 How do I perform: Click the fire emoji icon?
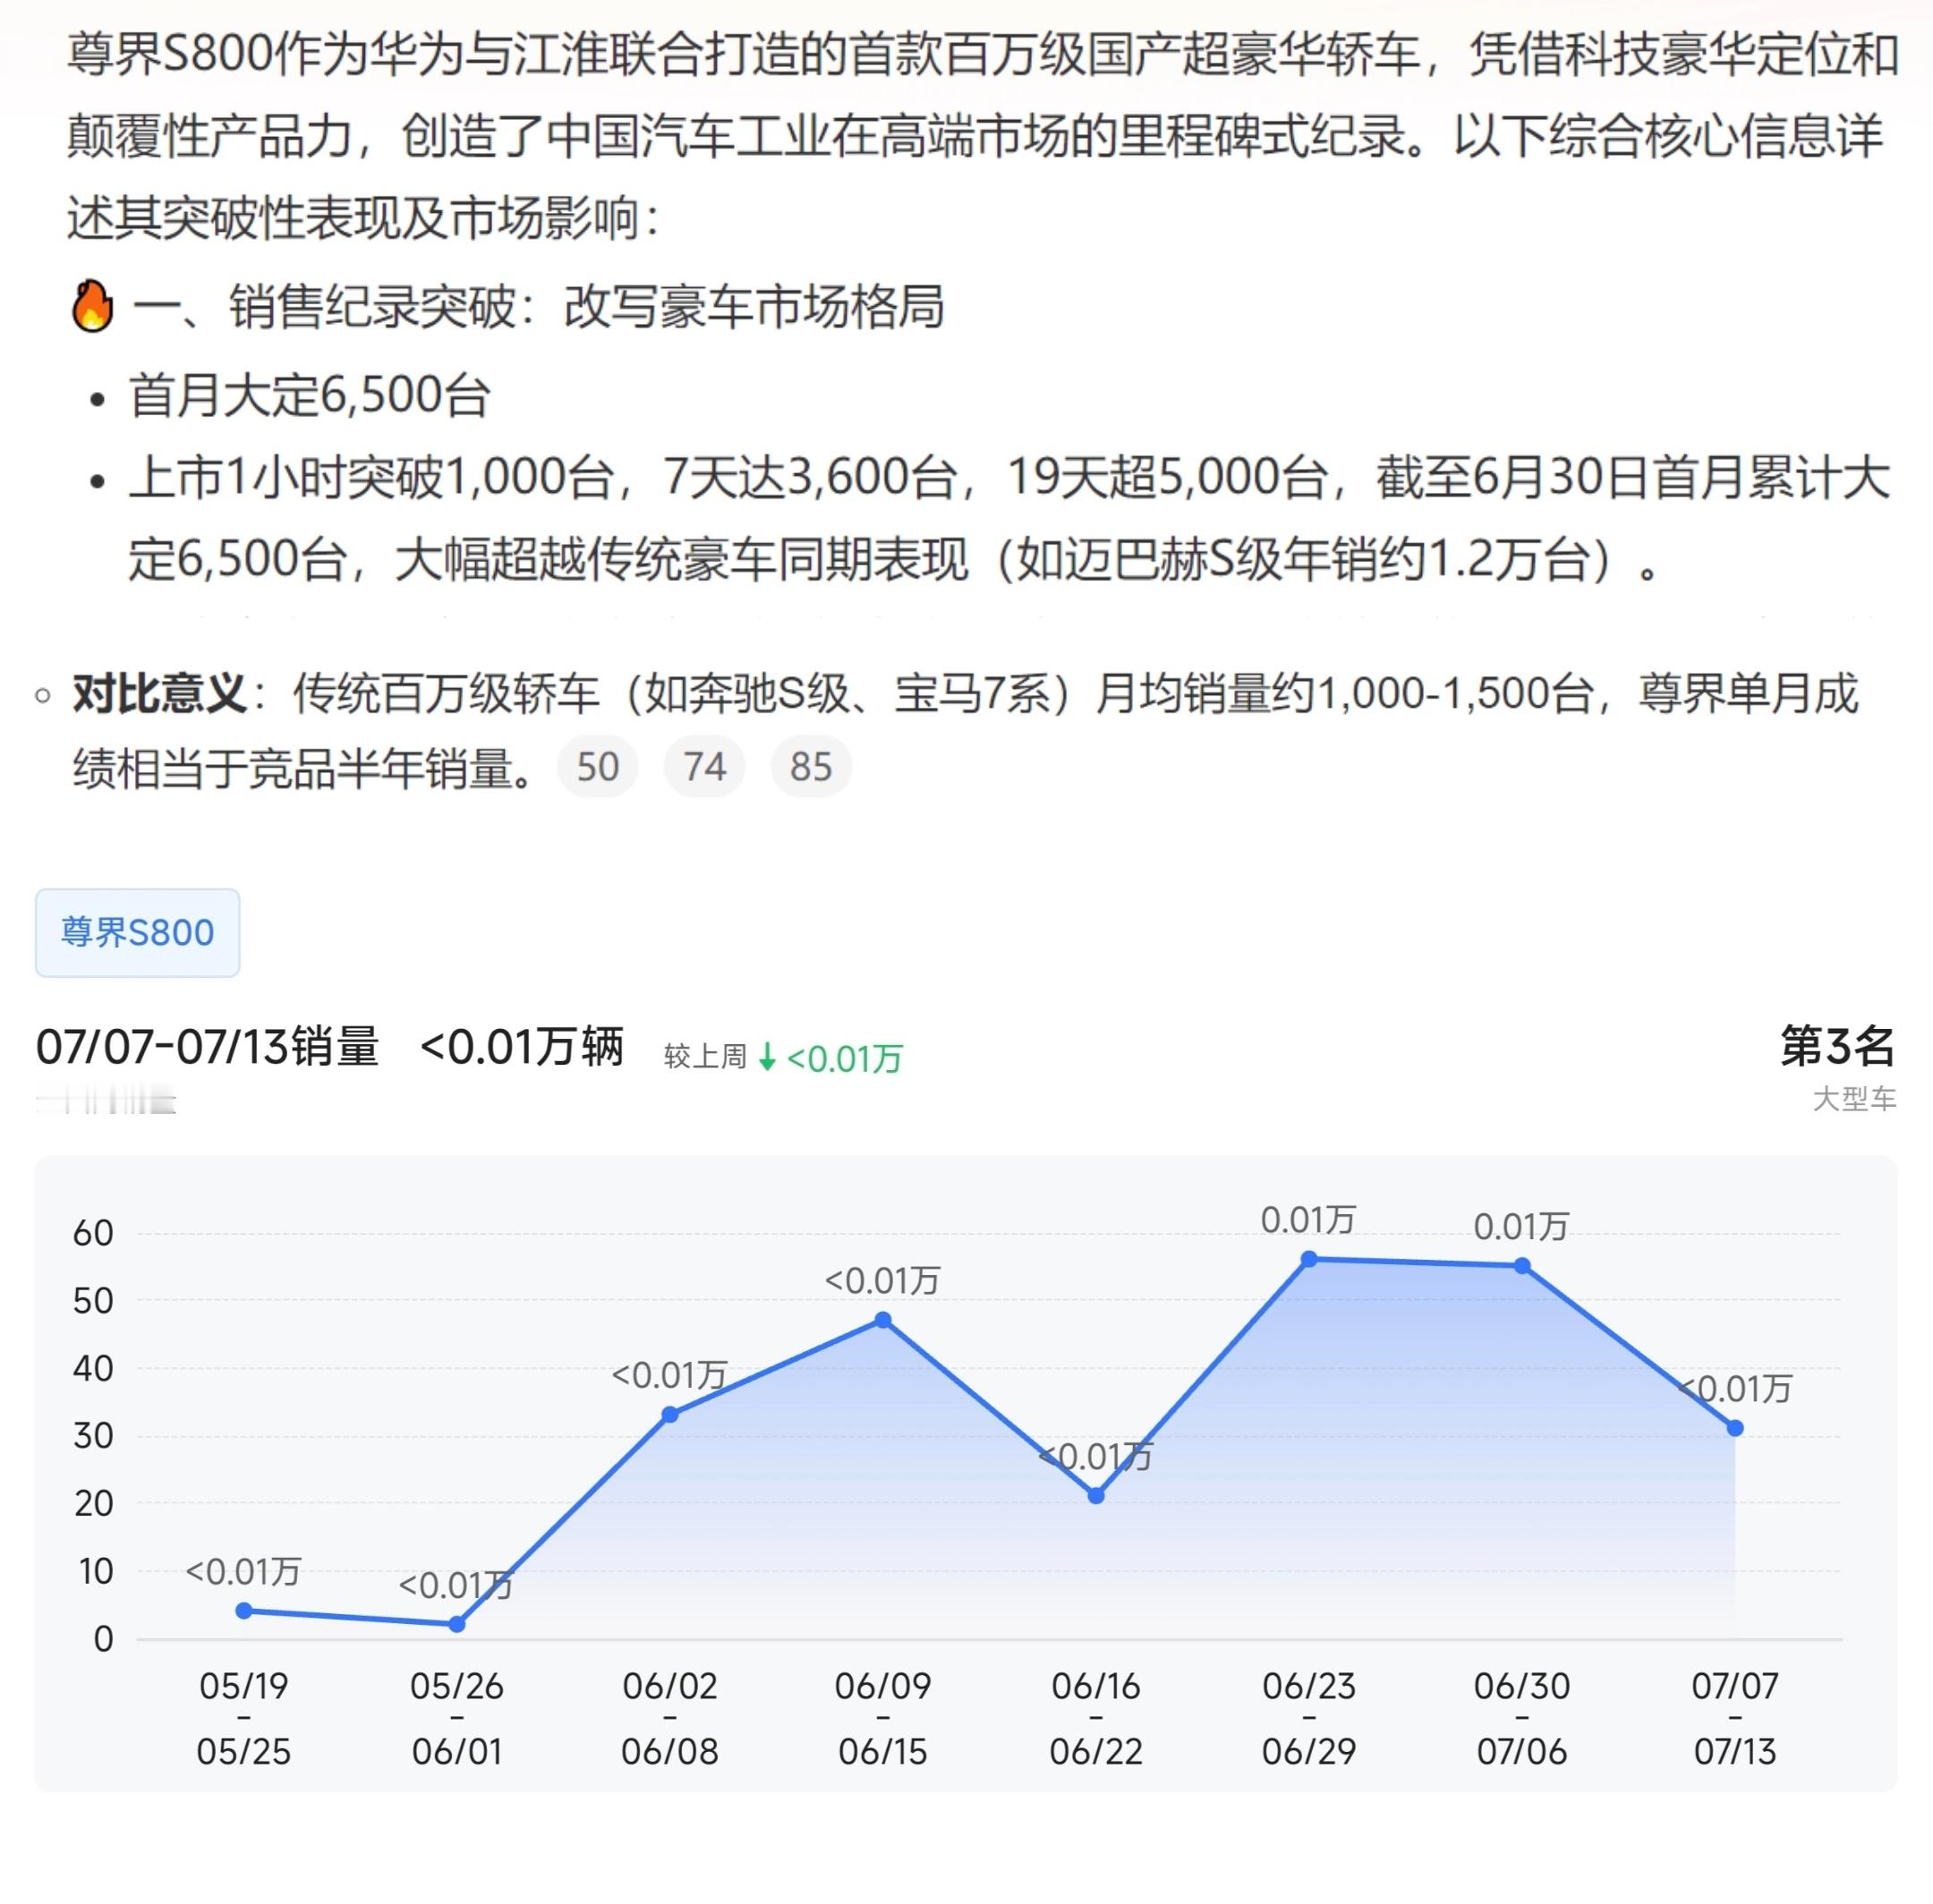[x=92, y=306]
